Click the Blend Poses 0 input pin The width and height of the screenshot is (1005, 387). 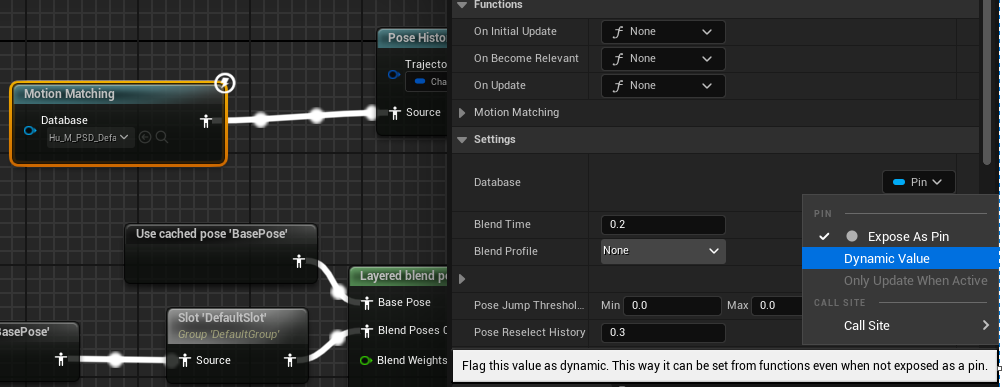pyautogui.click(x=367, y=331)
